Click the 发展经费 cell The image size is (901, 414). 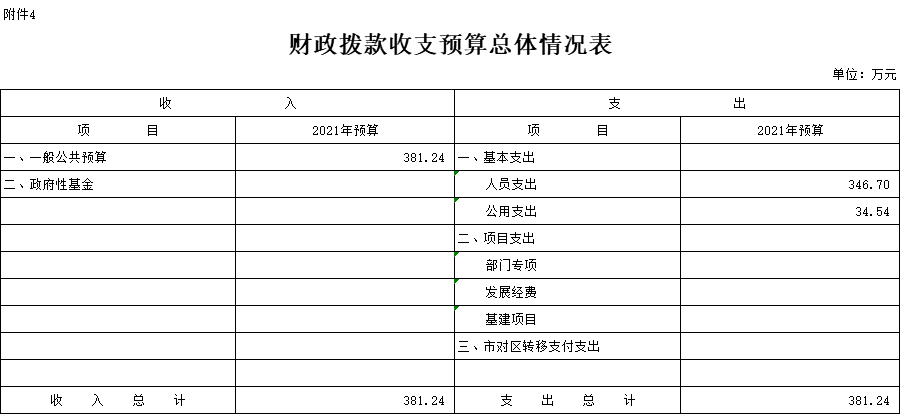tap(568, 293)
